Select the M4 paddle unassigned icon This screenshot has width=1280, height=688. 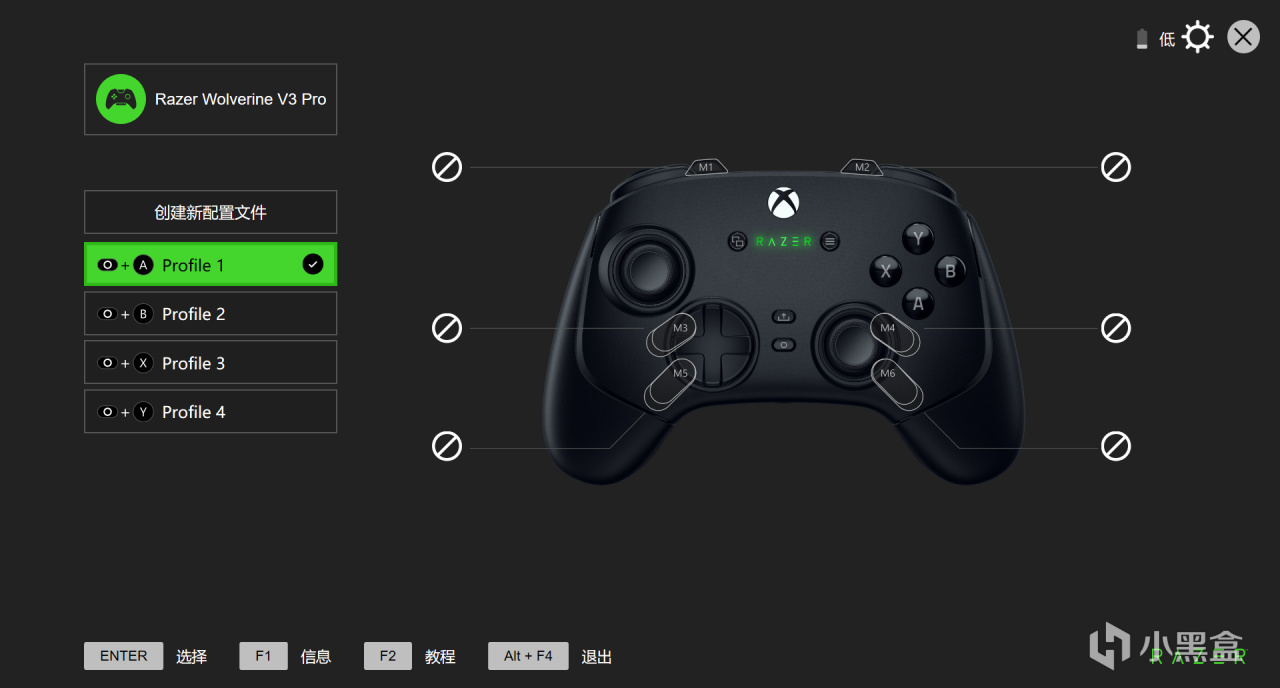pos(1116,328)
